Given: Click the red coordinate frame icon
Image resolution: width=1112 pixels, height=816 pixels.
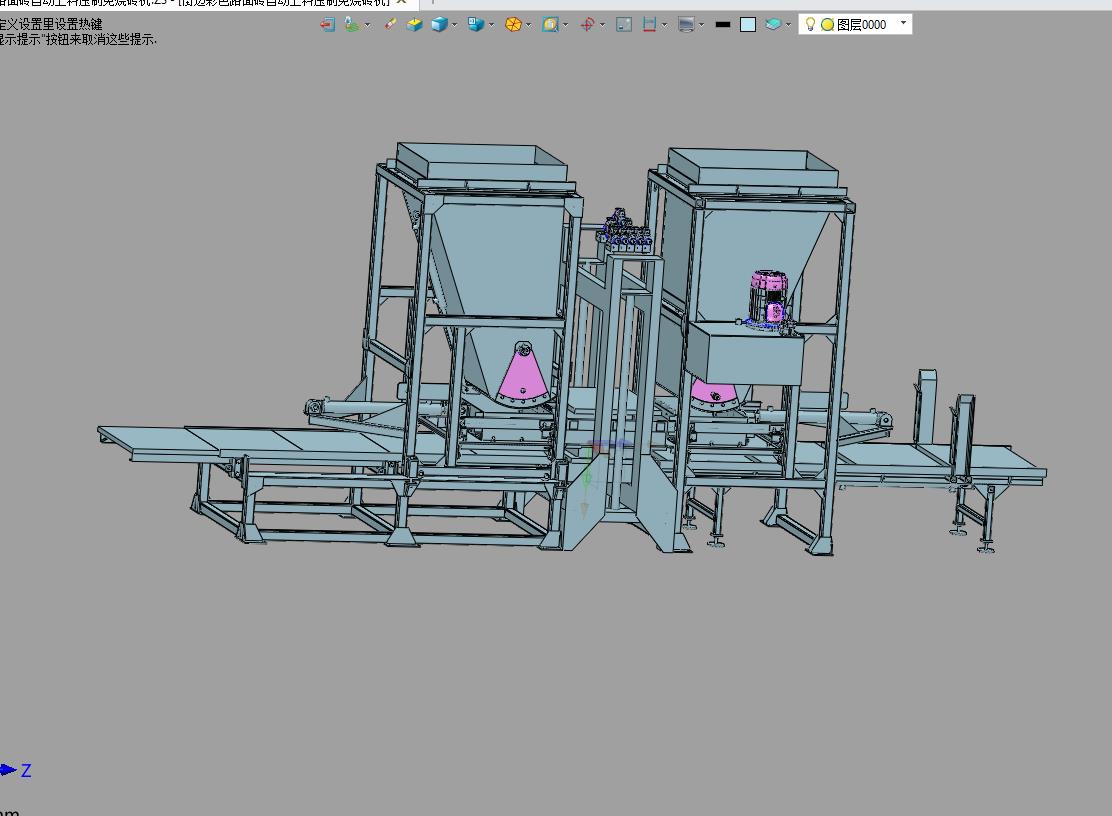Looking at the screenshot, I should (x=587, y=25).
